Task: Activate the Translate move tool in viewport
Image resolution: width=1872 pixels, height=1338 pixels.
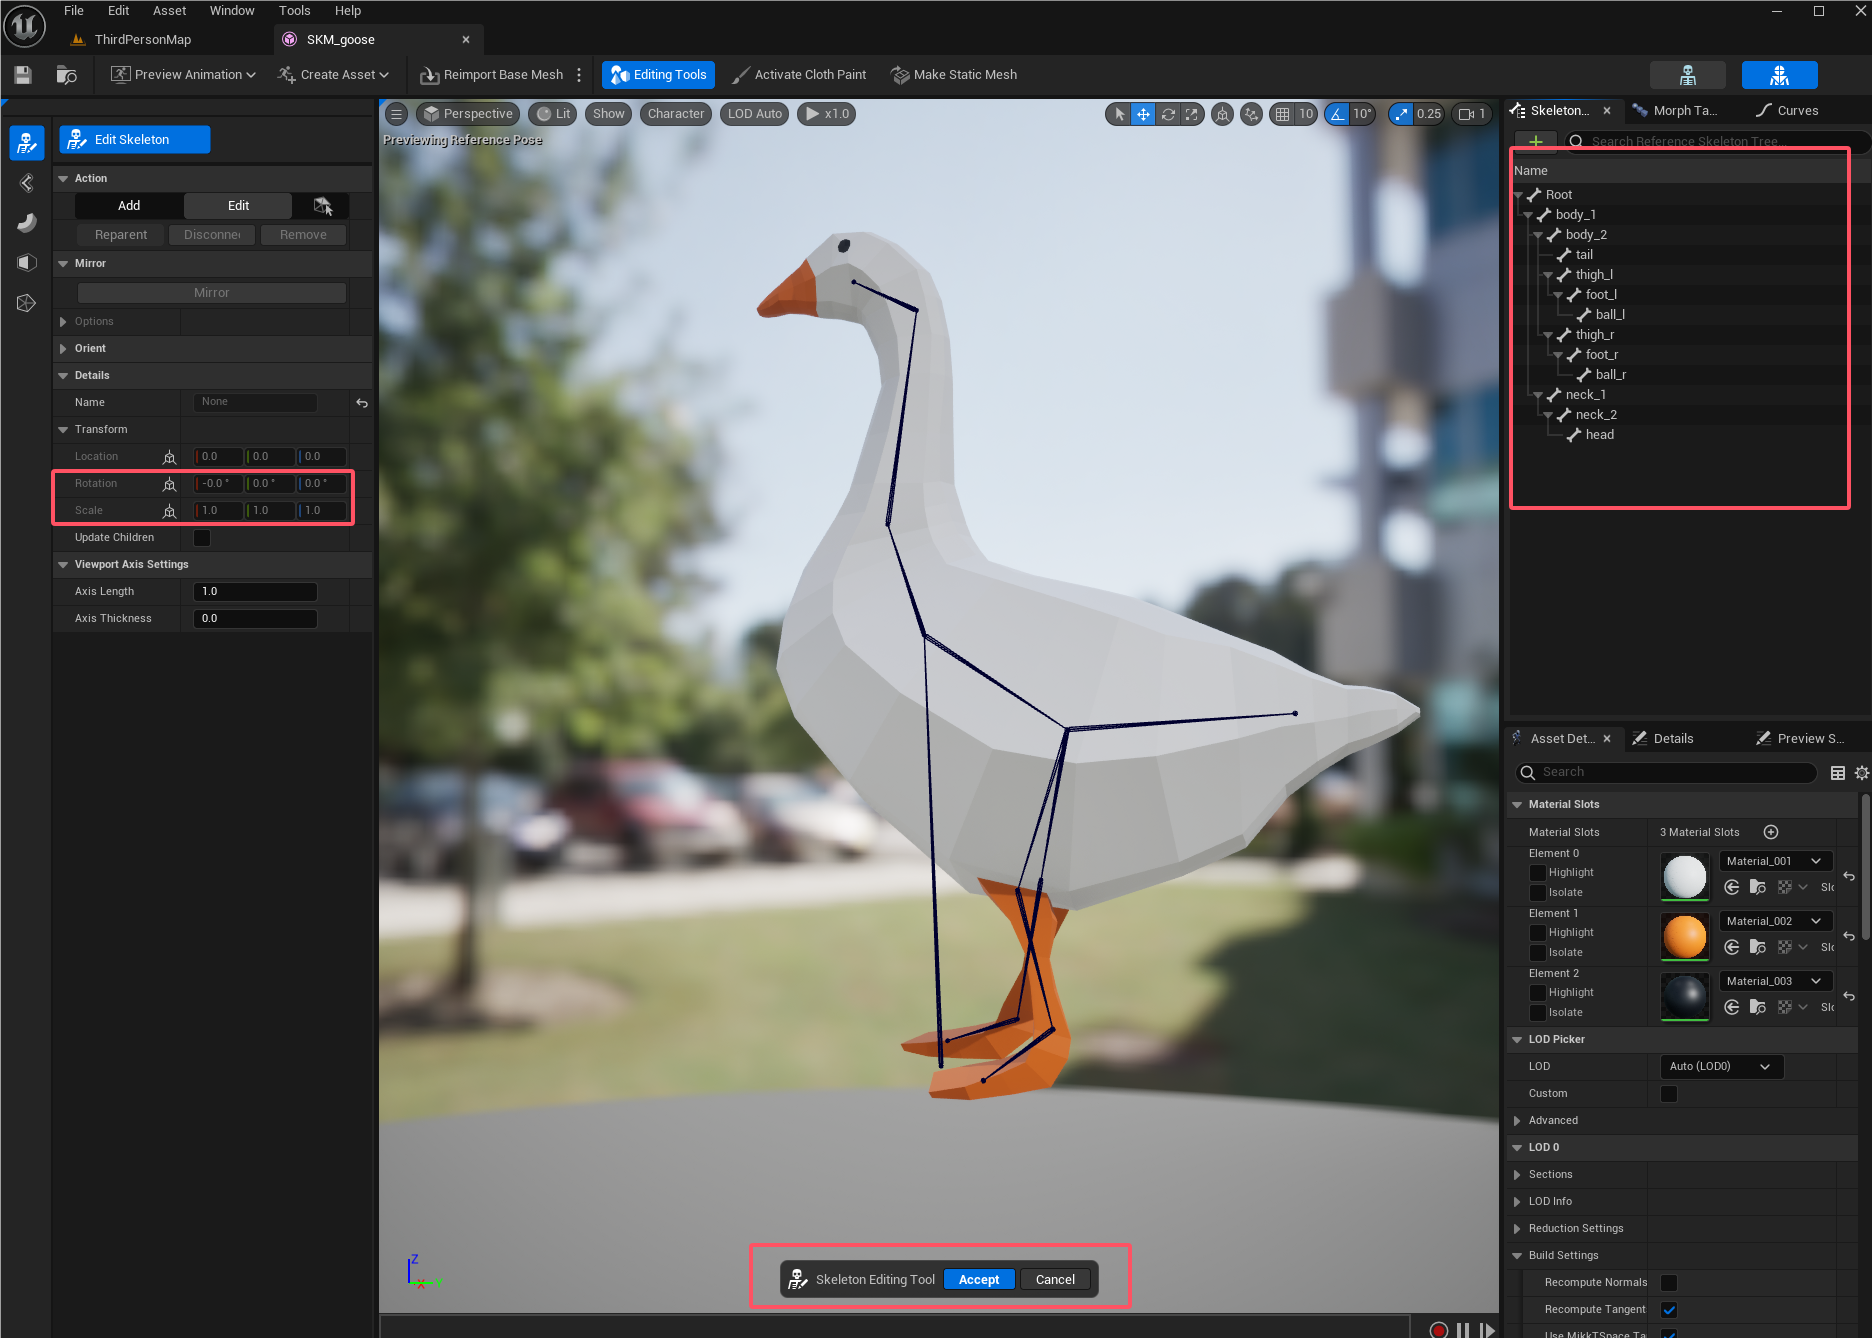Action: coord(1143,114)
